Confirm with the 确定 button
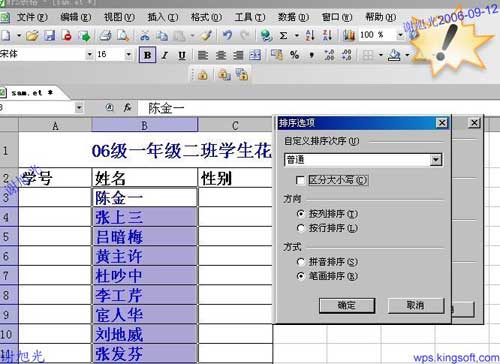500x364 pixels. click(x=347, y=305)
